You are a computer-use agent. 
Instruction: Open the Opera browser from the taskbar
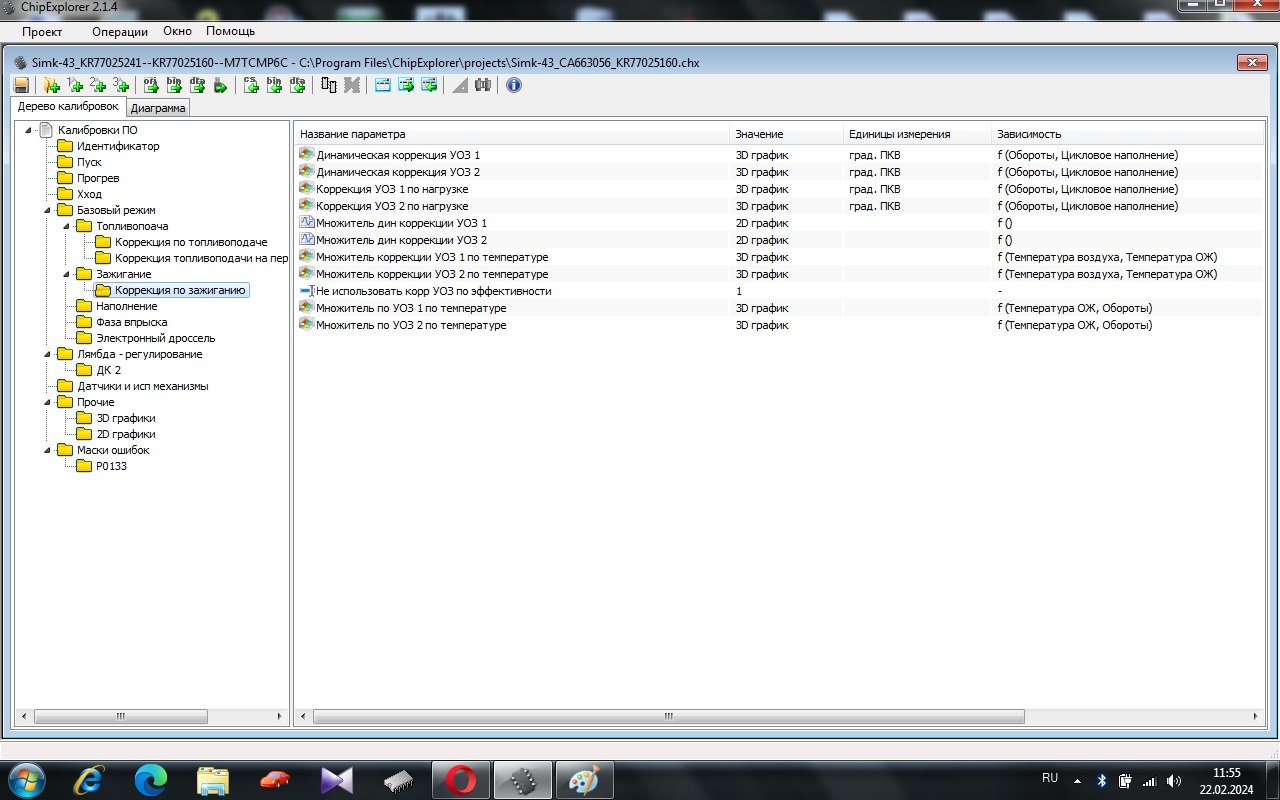point(460,780)
